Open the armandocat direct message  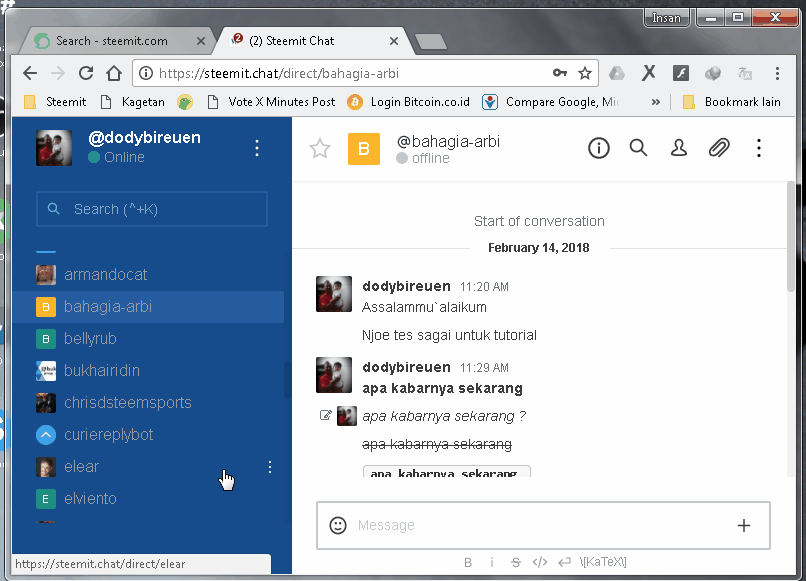tap(148, 275)
